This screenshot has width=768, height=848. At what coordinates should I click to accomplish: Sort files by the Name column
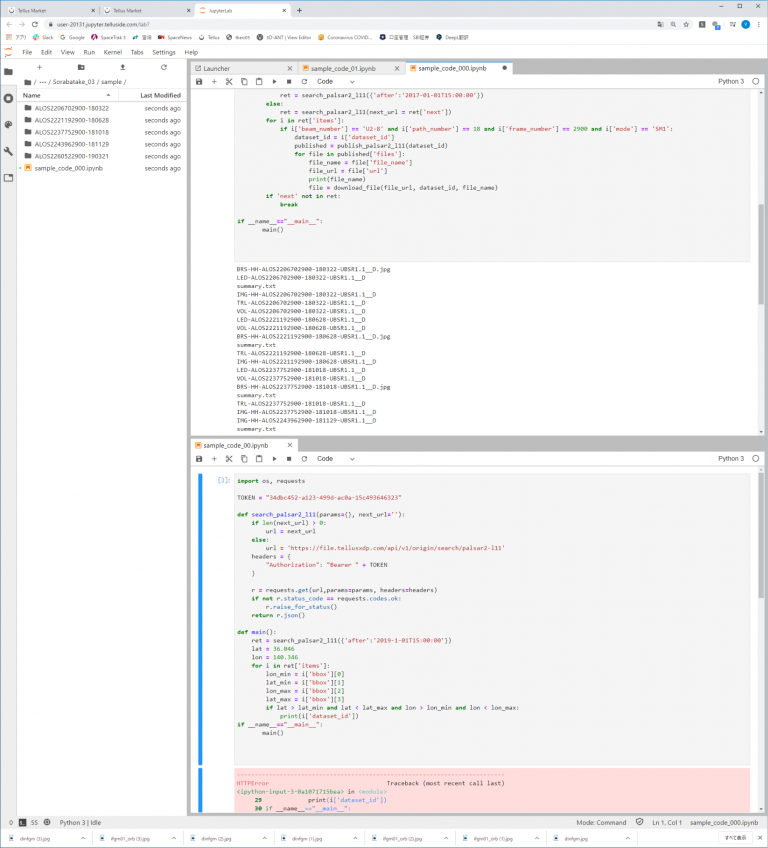(x=68, y=95)
